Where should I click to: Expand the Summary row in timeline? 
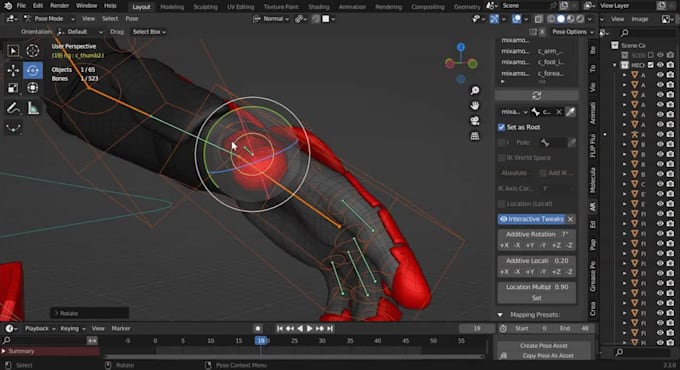pos(4,351)
